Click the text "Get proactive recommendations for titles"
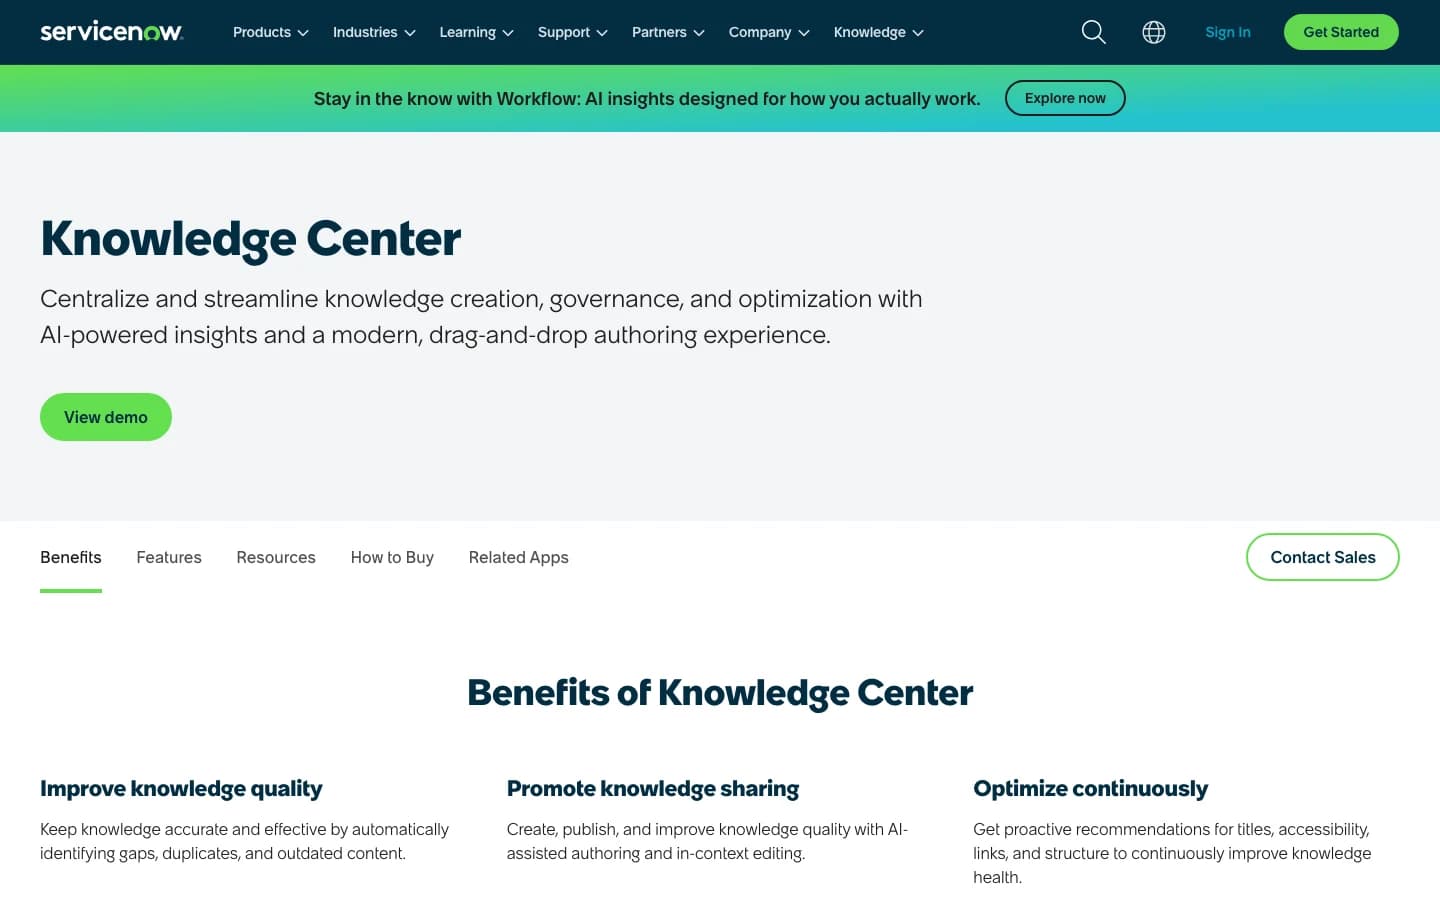This screenshot has width=1440, height=900. [1172, 853]
